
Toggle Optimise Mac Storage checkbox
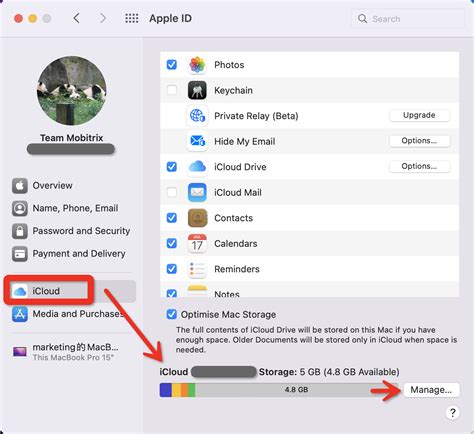click(x=172, y=314)
